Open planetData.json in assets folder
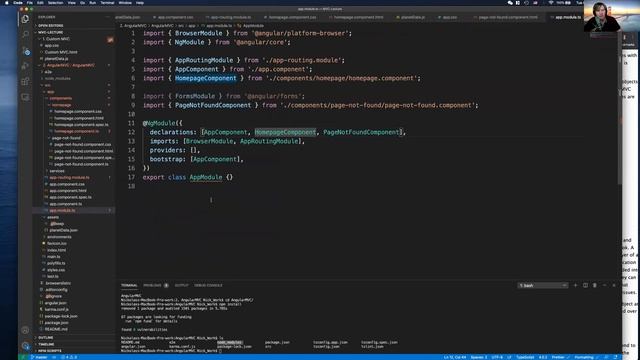 pos(63,230)
